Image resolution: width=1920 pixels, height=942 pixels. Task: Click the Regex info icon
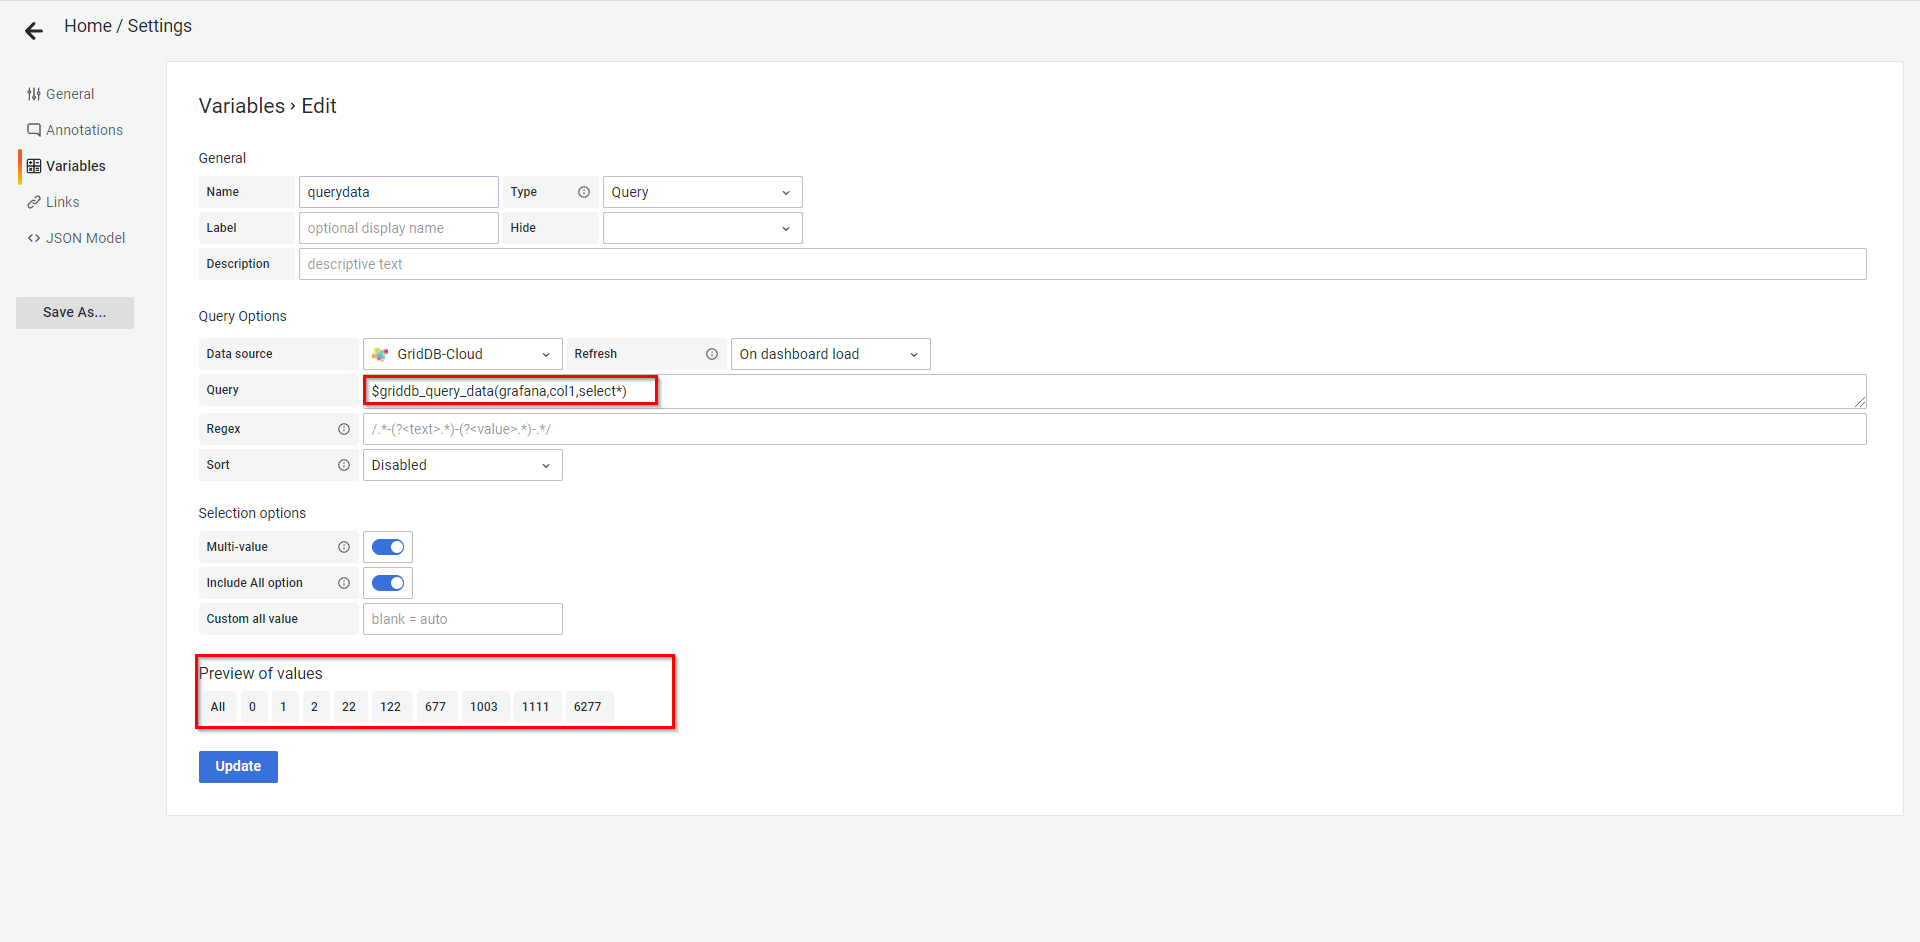(344, 429)
